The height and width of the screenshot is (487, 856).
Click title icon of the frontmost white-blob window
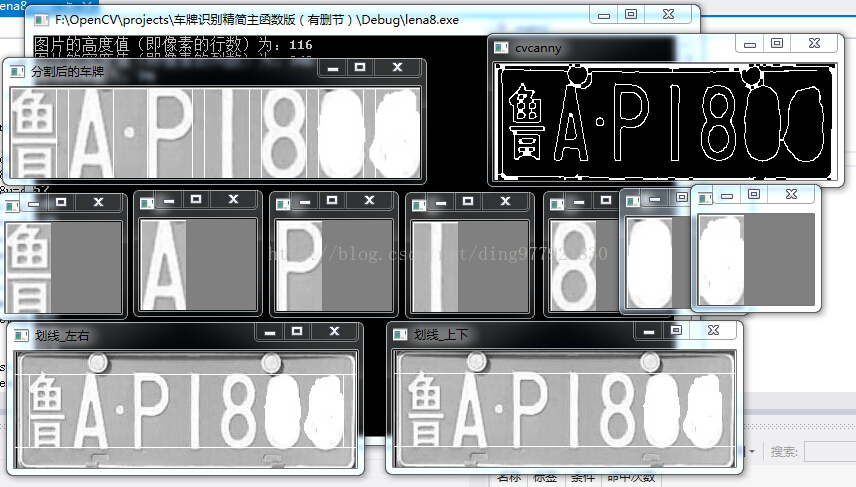(705, 198)
